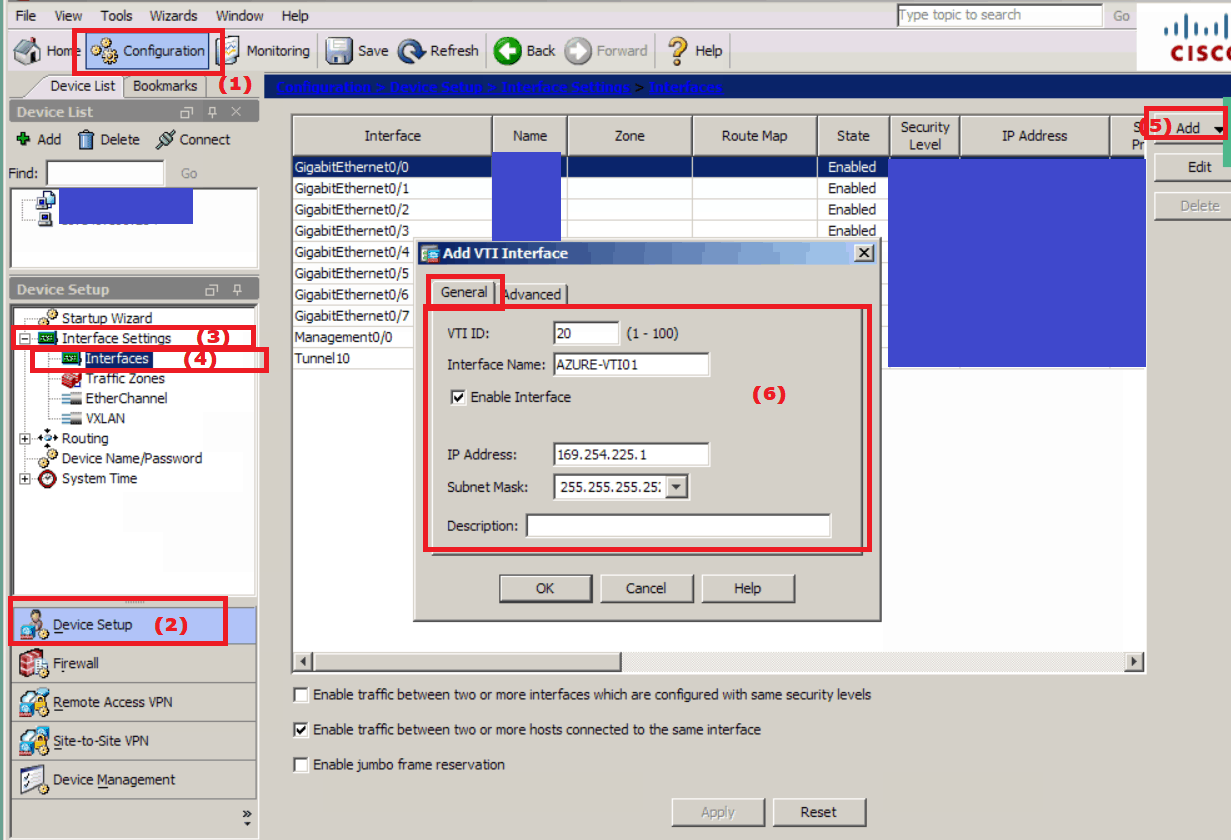Image resolution: width=1231 pixels, height=840 pixels.
Task: Switch to the Bookmarks tab
Action: [x=165, y=86]
